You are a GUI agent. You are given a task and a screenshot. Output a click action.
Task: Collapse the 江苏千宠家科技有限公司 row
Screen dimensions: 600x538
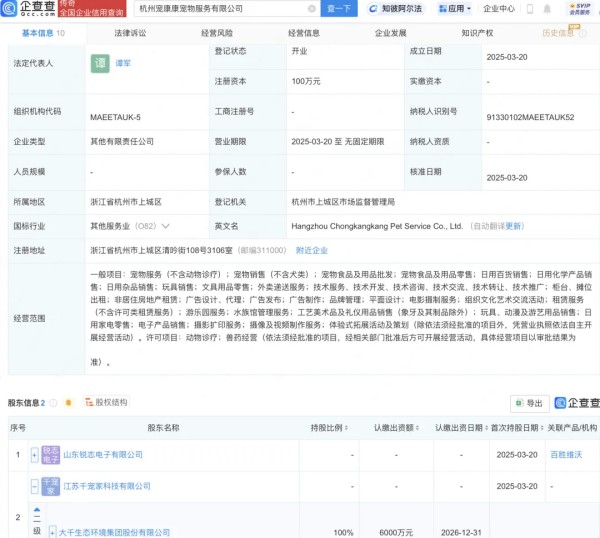[x=34, y=487]
